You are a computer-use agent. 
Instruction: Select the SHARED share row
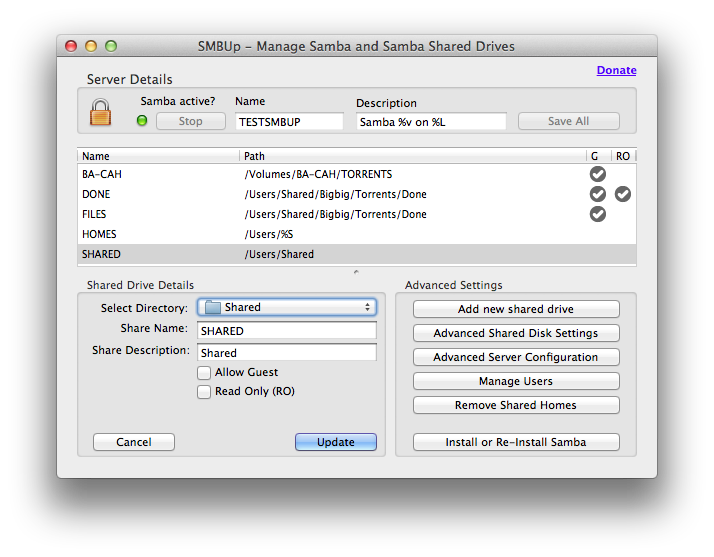pyautogui.click(x=357, y=254)
